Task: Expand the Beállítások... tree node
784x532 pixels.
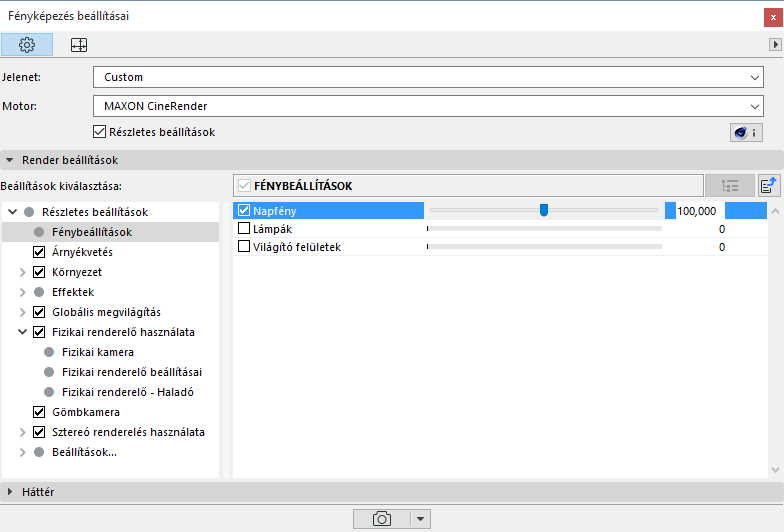Action: (22, 452)
